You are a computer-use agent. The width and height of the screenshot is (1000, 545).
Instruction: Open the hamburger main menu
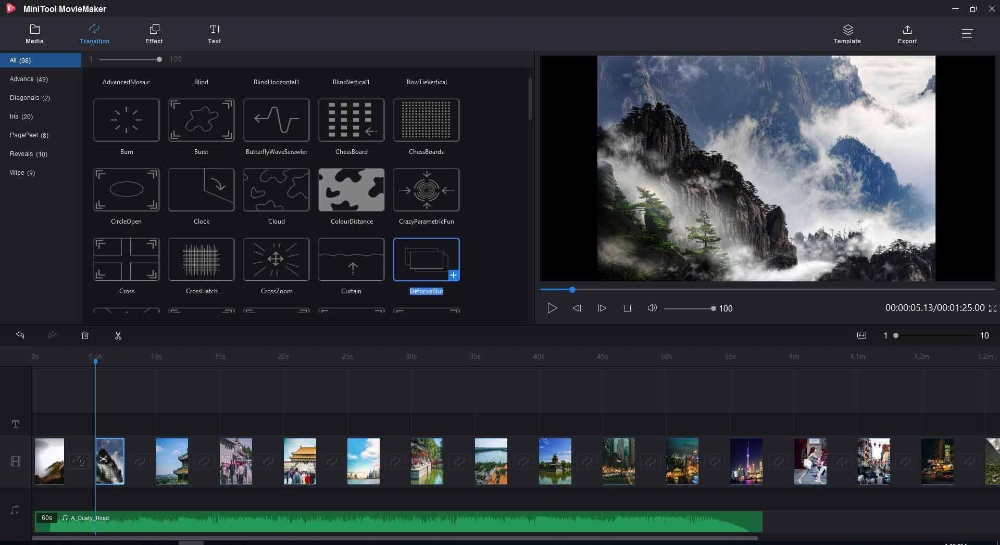[x=967, y=33]
